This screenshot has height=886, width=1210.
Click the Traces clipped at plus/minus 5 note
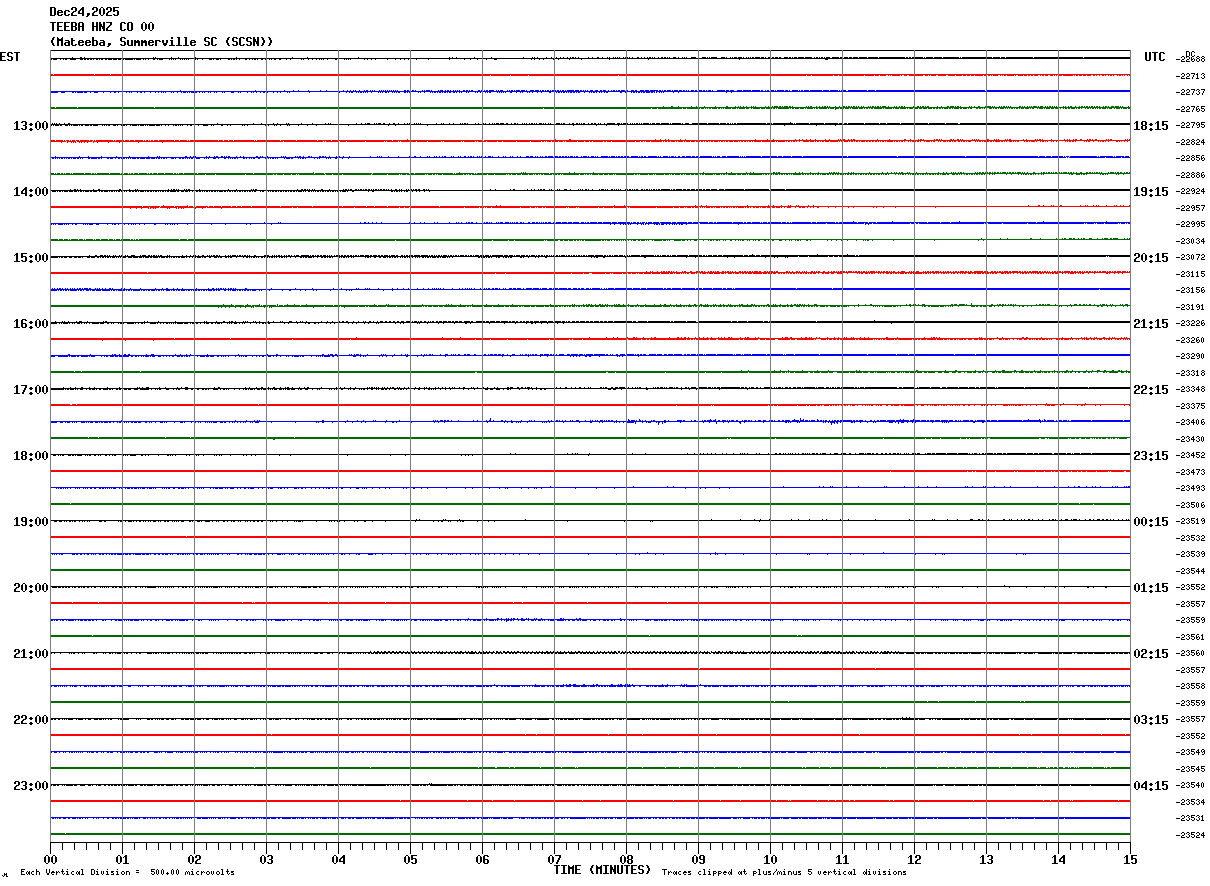[x=784, y=873]
